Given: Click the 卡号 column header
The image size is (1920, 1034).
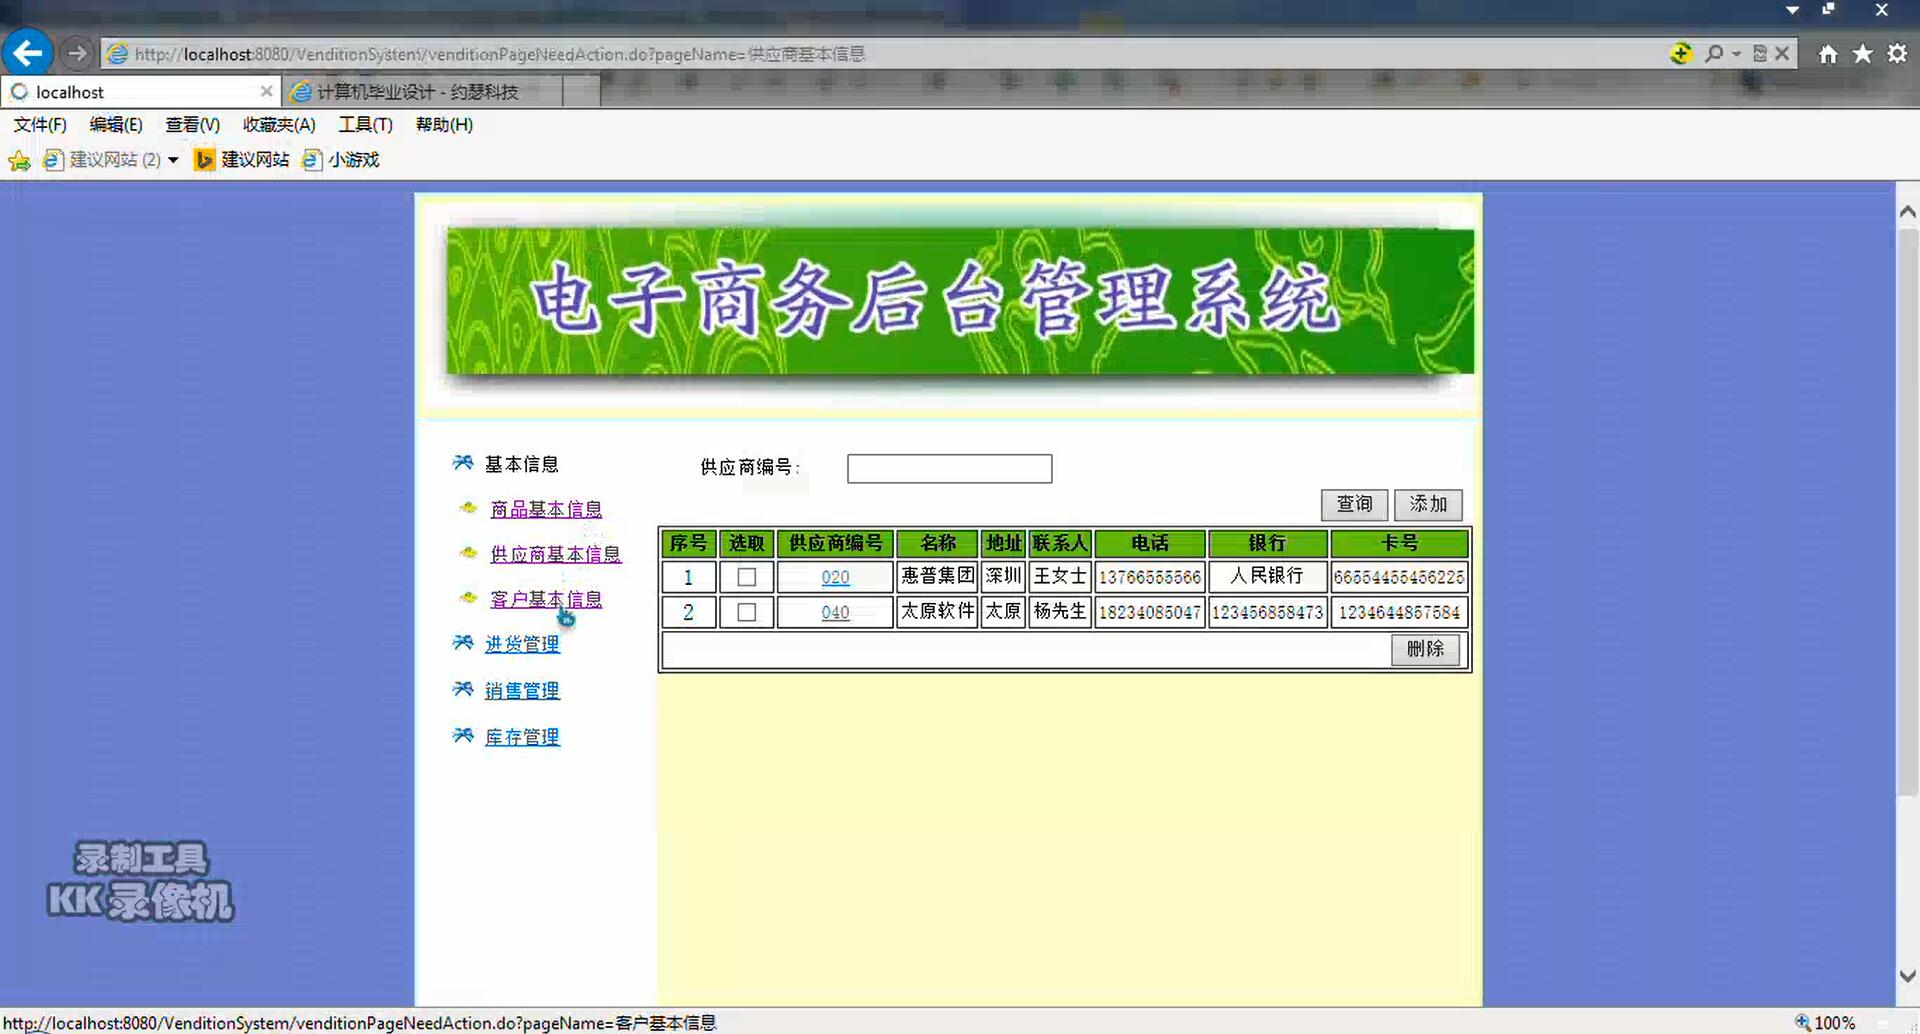Looking at the screenshot, I should click(x=1399, y=543).
